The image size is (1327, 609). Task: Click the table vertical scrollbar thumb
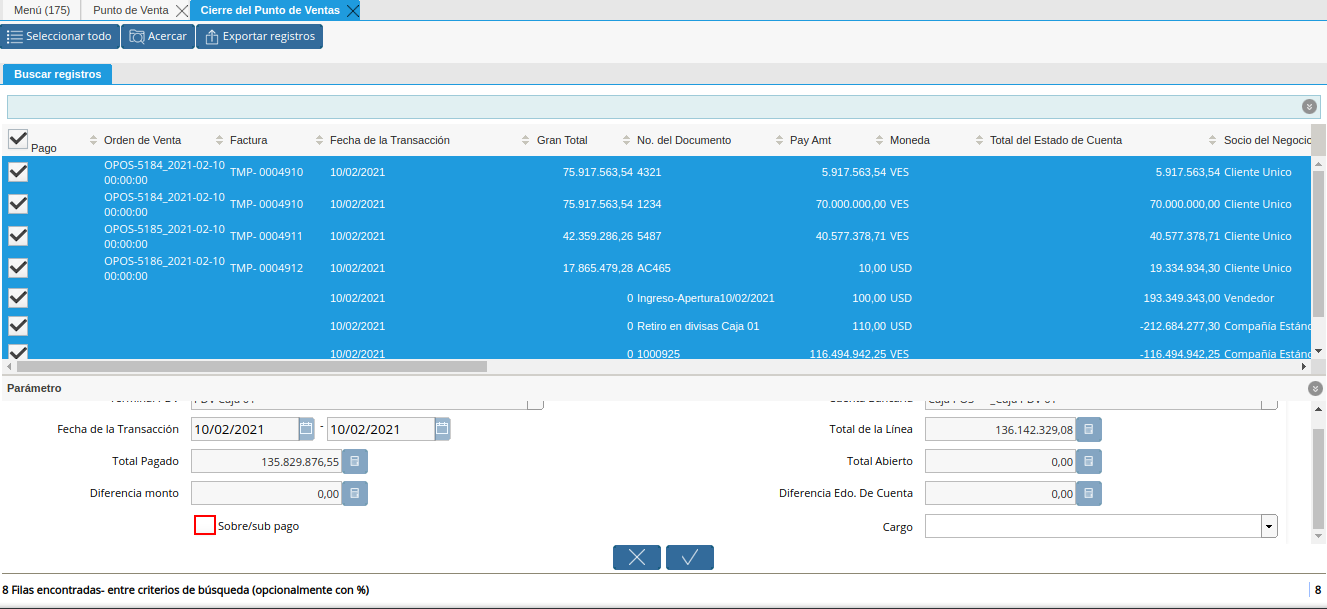(x=1318, y=245)
